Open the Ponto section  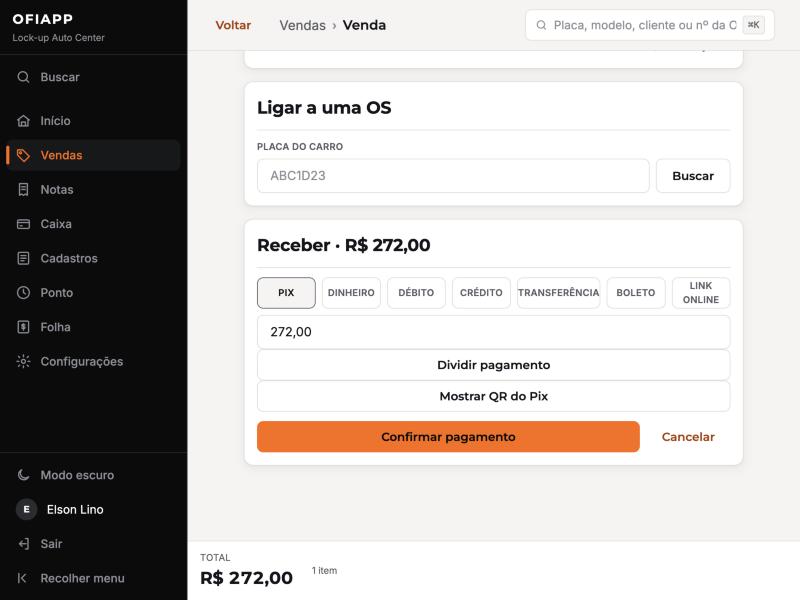coord(93,293)
